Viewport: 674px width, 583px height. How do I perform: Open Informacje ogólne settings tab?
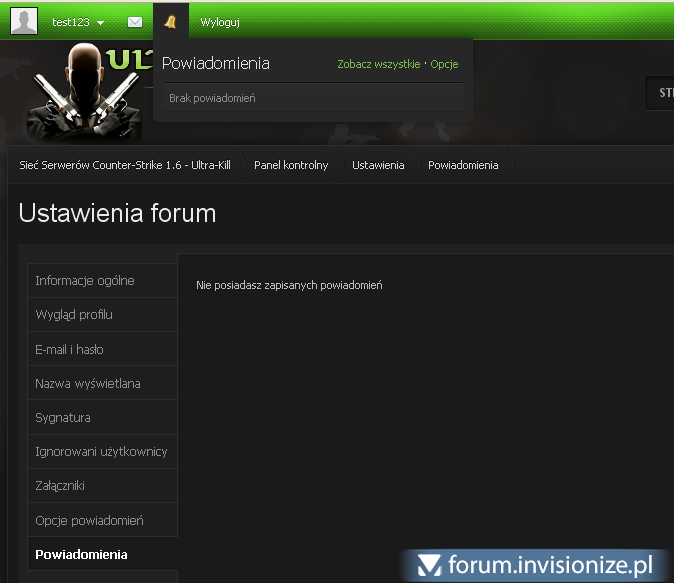click(x=85, y=281)
